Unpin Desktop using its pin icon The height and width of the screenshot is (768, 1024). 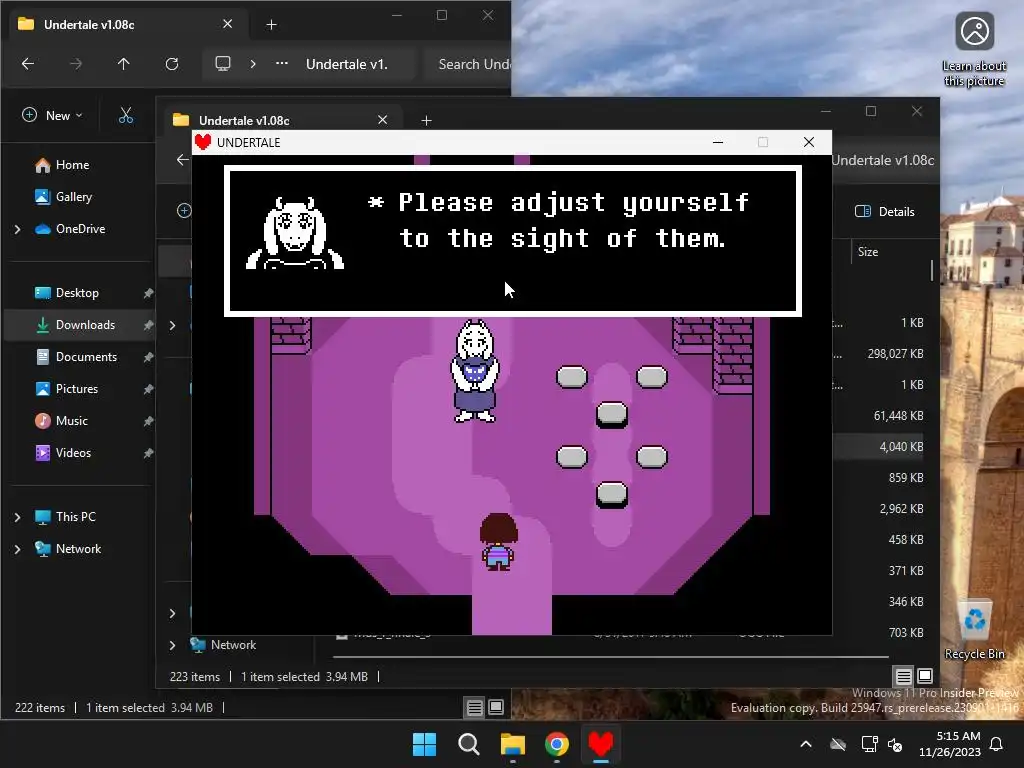[148, 293]
